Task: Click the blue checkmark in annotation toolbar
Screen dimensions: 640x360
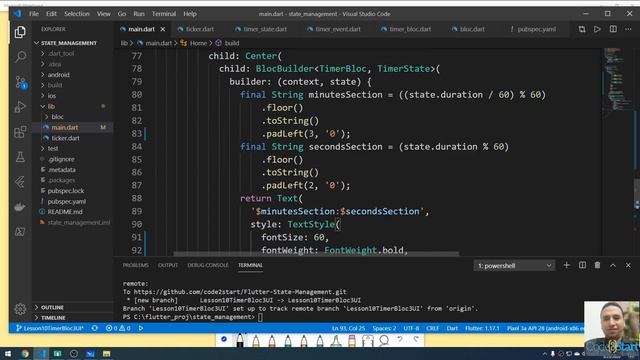Action: click(x=224, y=339)
